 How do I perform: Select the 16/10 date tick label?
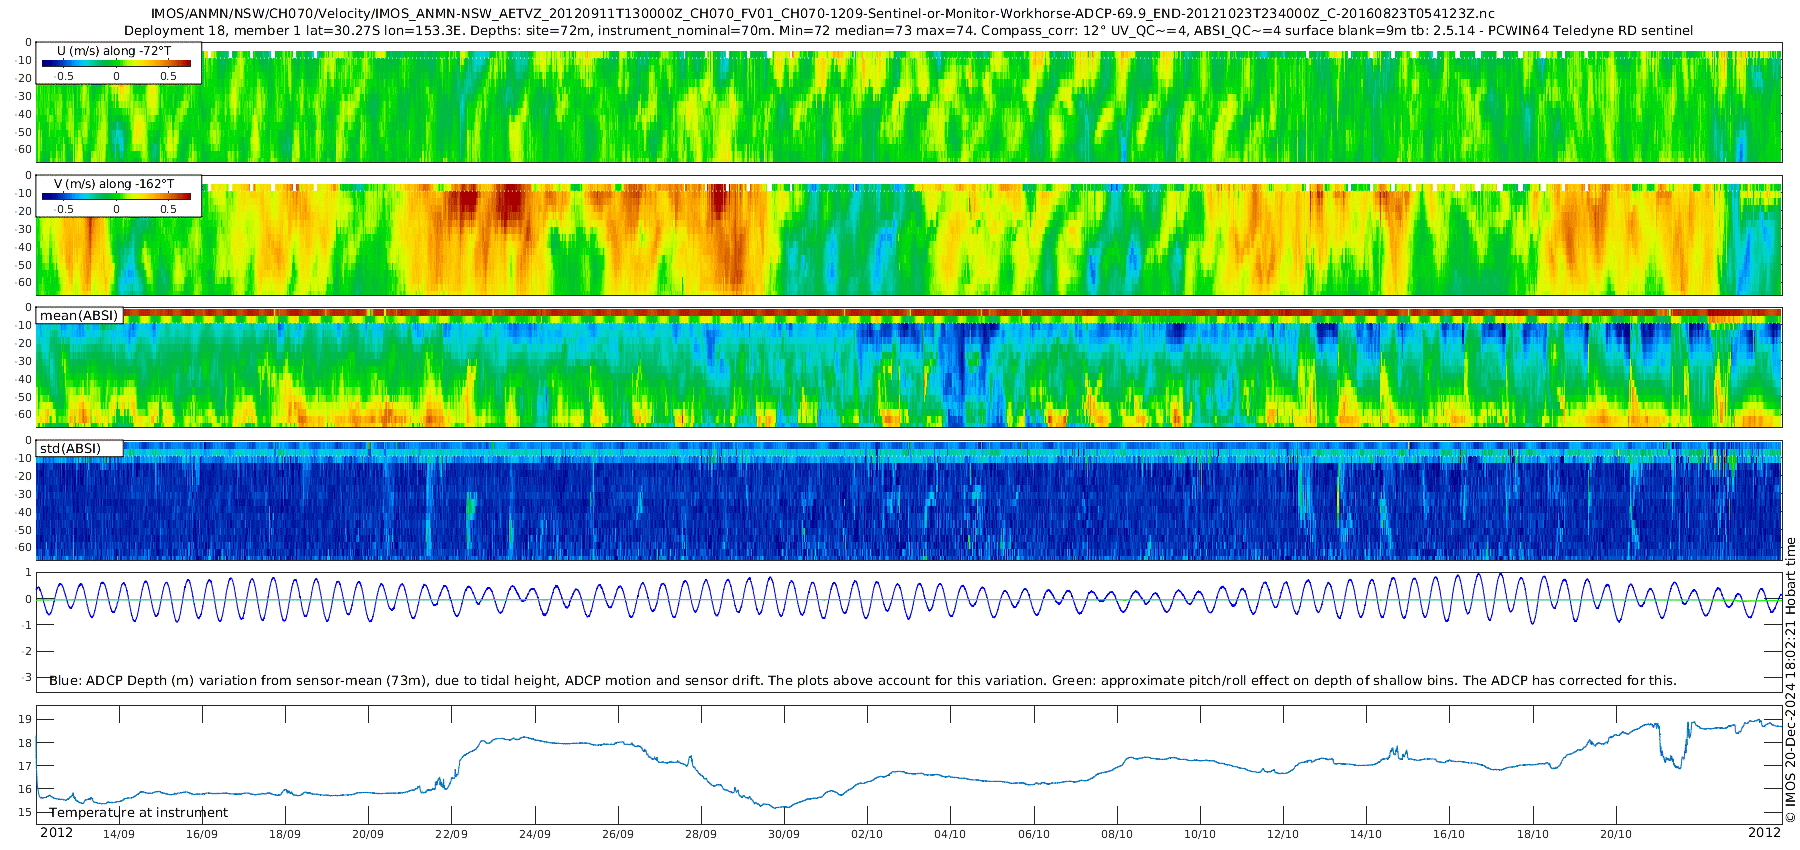(1449, 834)
